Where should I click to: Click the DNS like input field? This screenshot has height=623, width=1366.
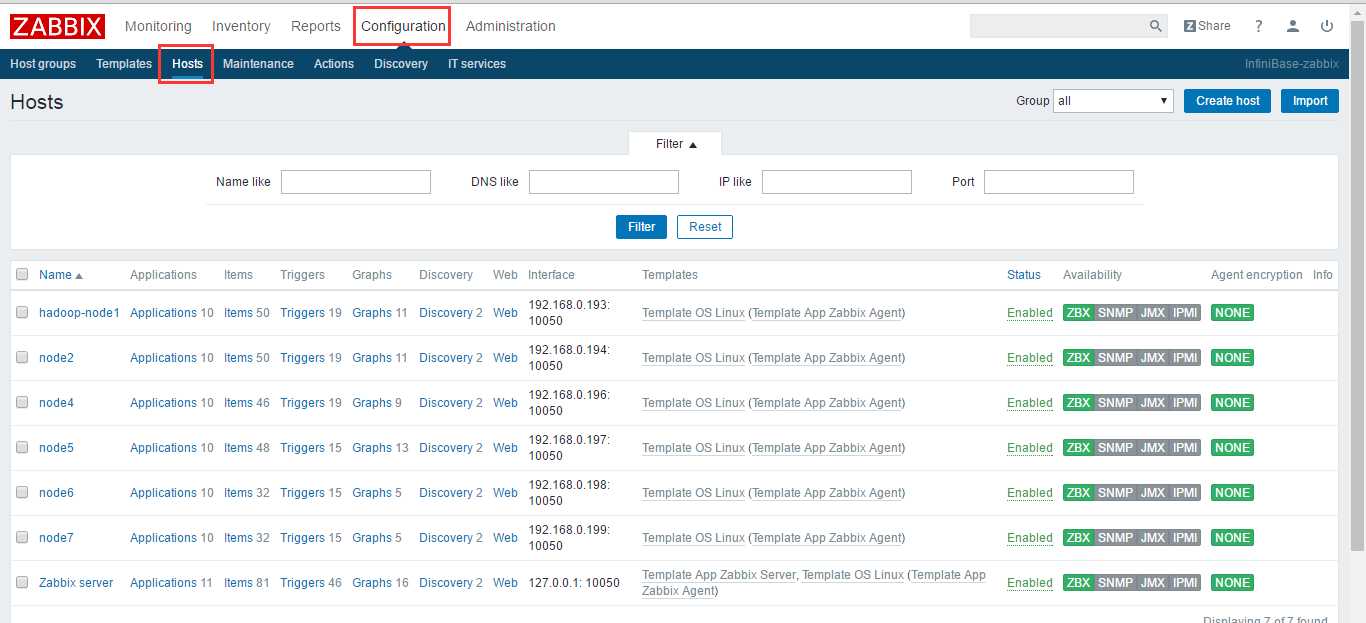point(604,182)
